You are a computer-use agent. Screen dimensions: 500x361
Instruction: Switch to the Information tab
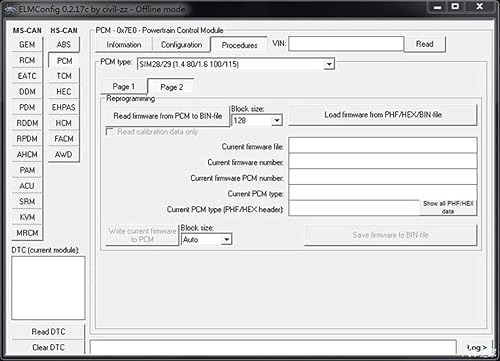click(x=124, y=45)
